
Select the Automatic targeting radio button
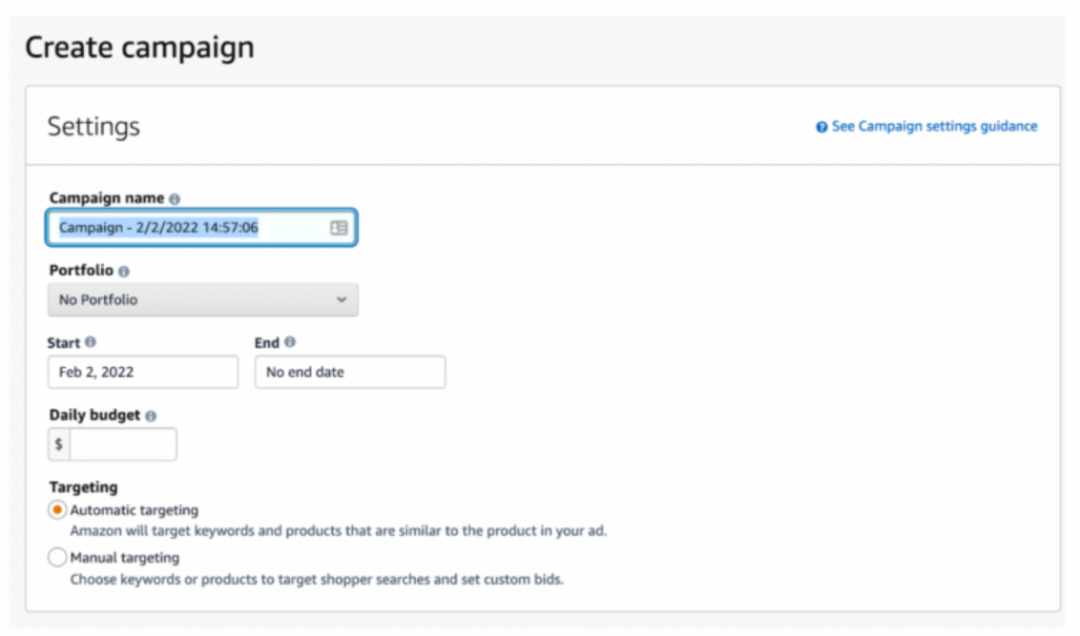[57, 510]
